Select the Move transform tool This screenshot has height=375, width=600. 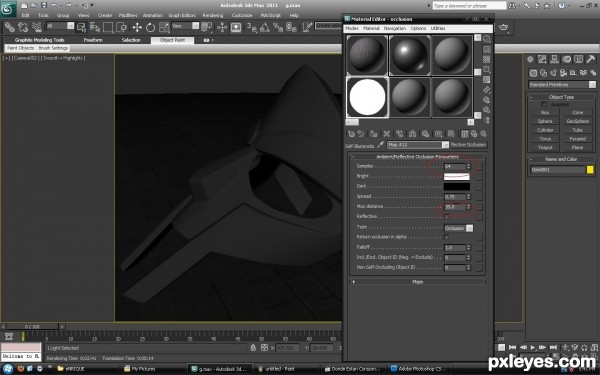137,27
